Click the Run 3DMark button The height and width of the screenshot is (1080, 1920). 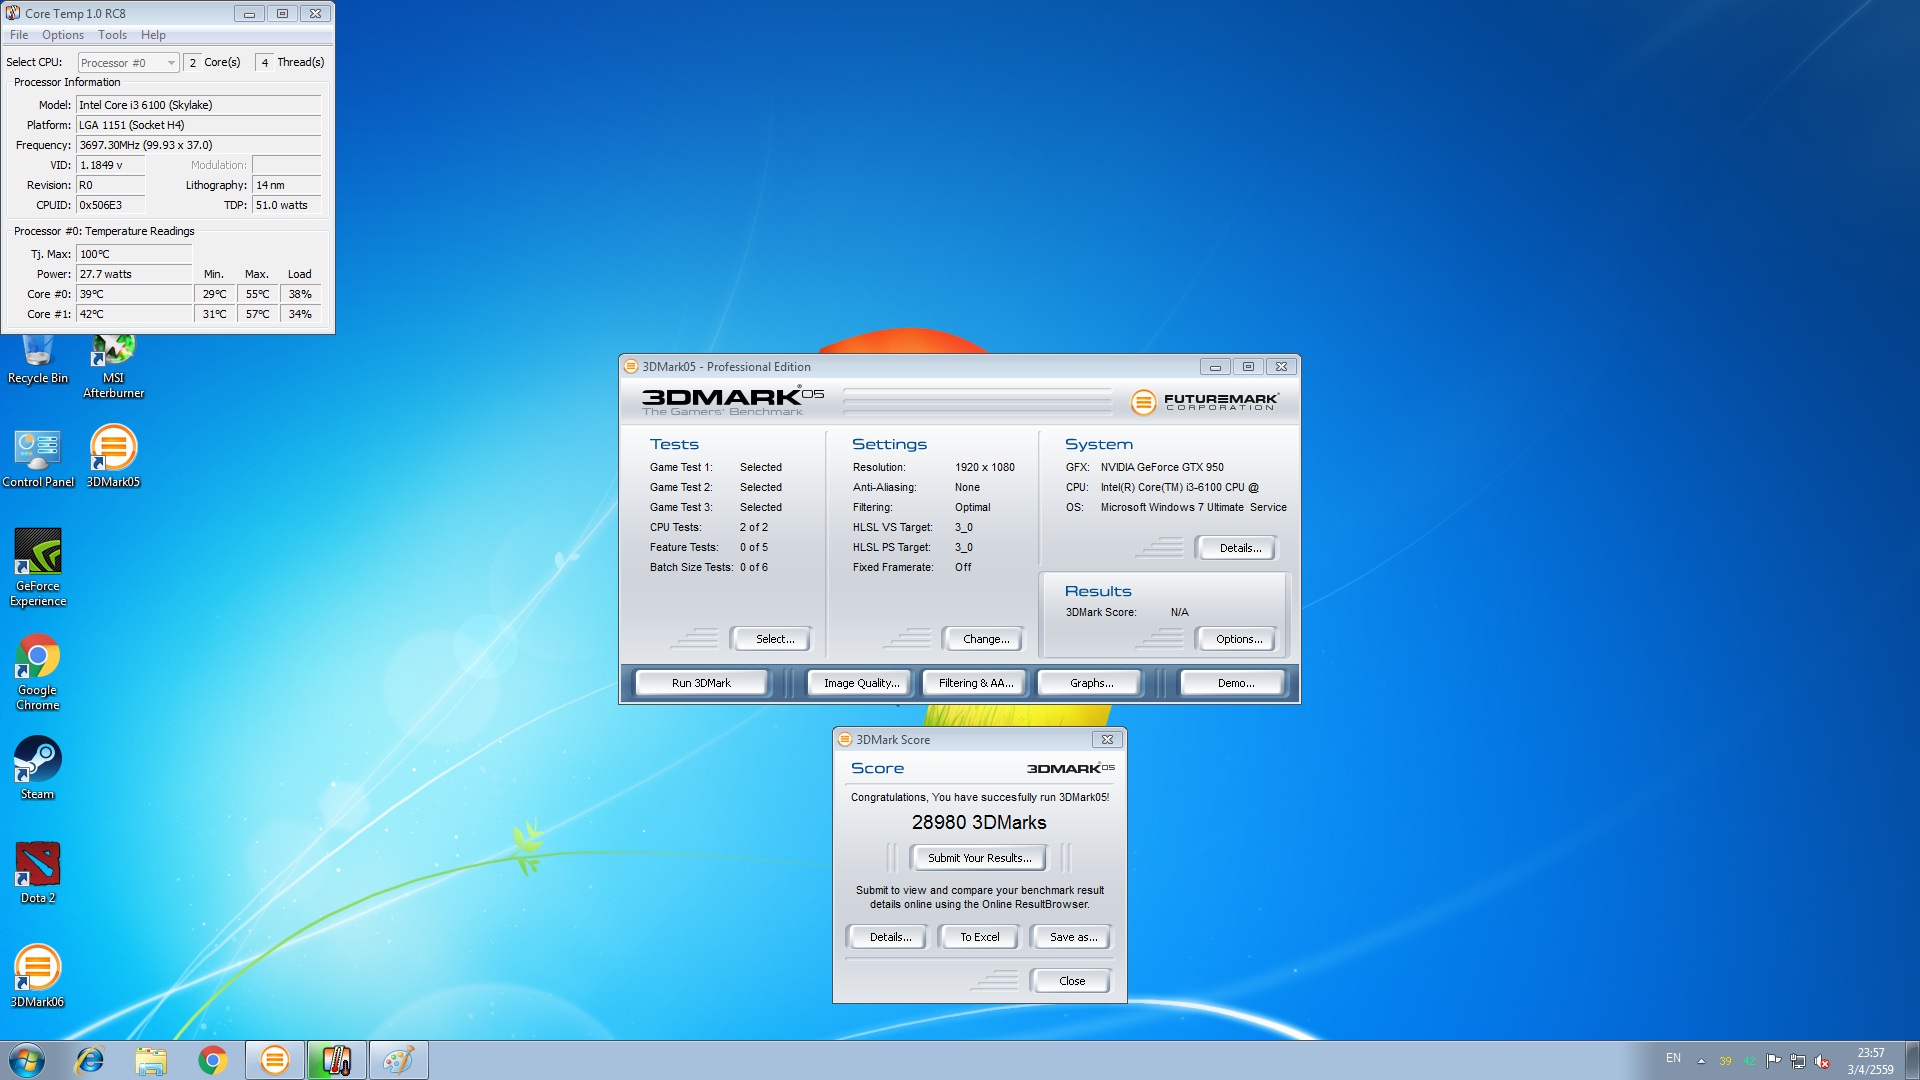[701, 683]
